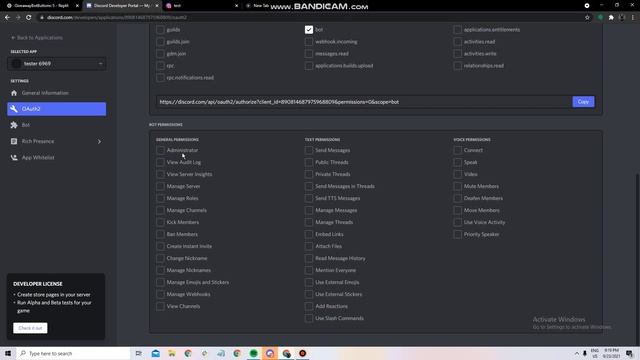Check the Send Messages permission
The width and height of the screenshot is (640, 360).
click(309, 150)
